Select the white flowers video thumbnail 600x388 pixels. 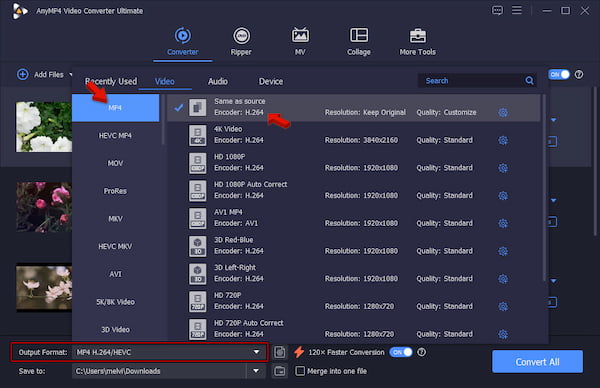click(44, 127)
